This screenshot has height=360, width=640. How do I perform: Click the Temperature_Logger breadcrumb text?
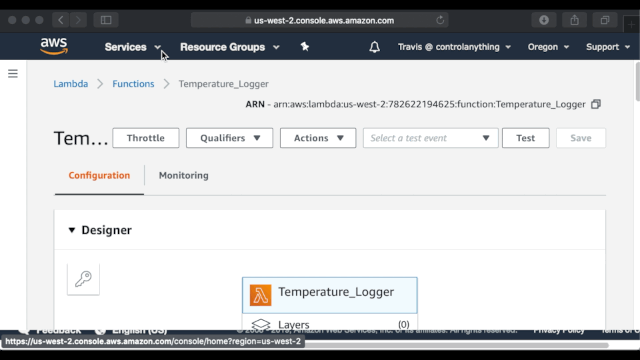pyautogui.click(x=224, y=84)
